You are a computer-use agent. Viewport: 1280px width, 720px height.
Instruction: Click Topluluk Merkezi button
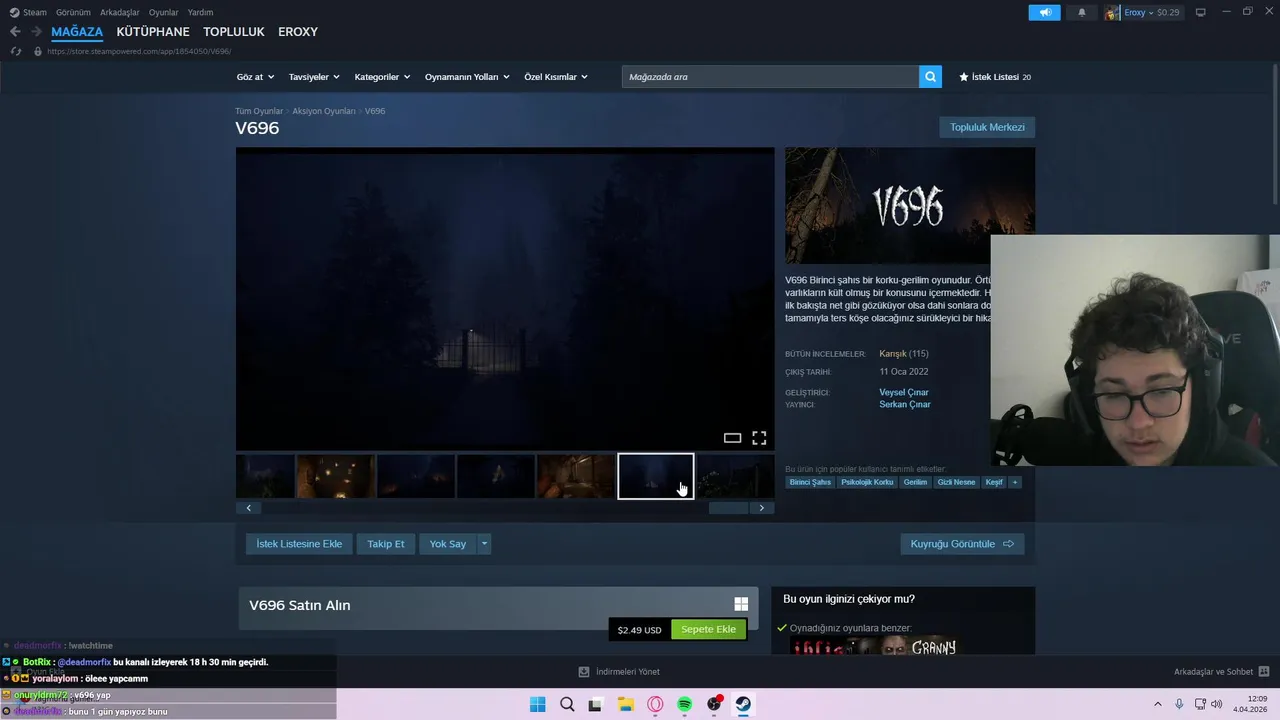pyautogui.click(x=987, y=127)
